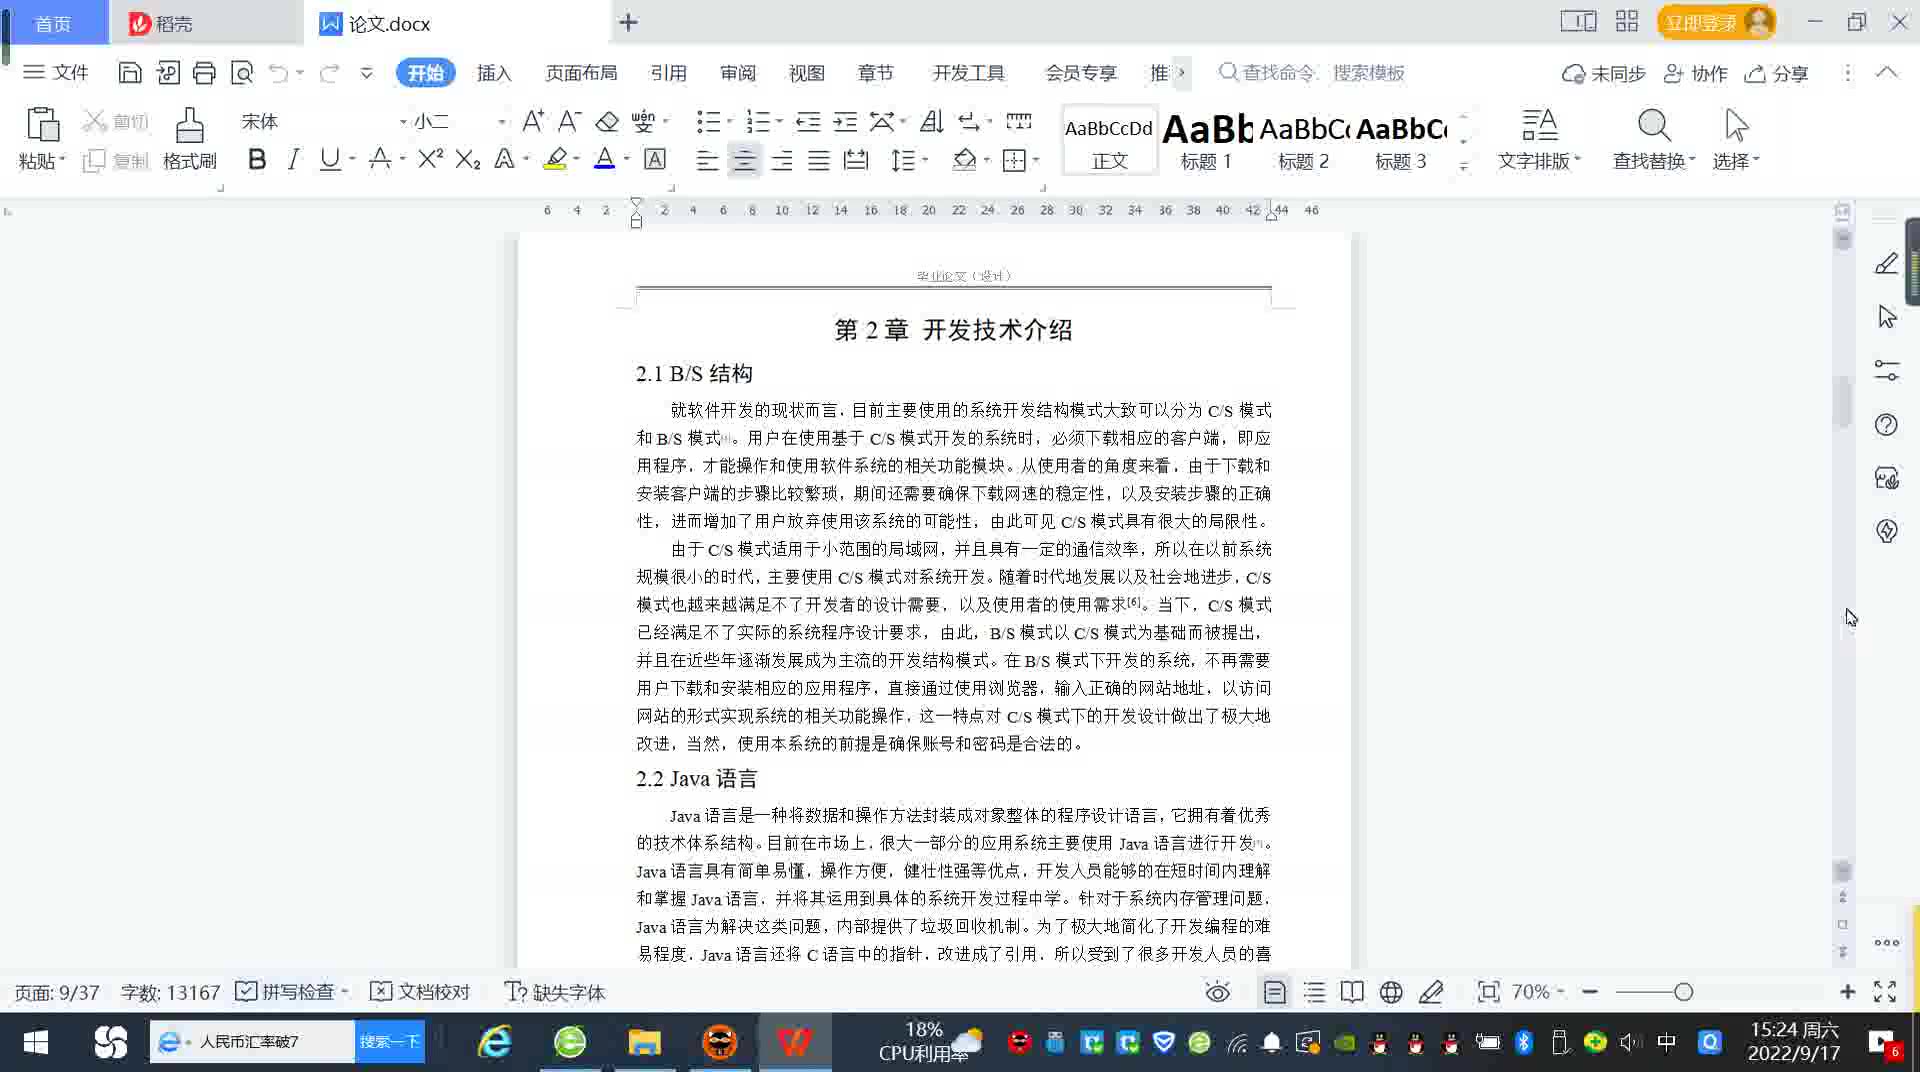Decrease paragraph indent
This screenshot has height=1072, width=1920.
(808, 122)
